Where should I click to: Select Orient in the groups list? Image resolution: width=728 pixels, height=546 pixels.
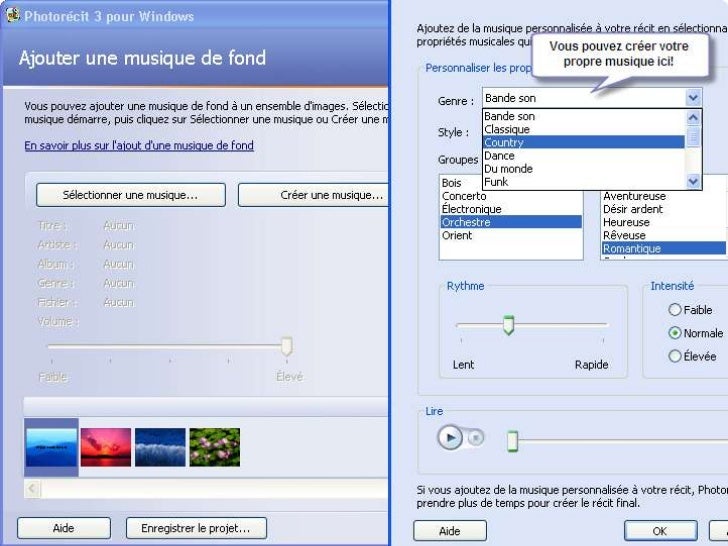(511, 235)
